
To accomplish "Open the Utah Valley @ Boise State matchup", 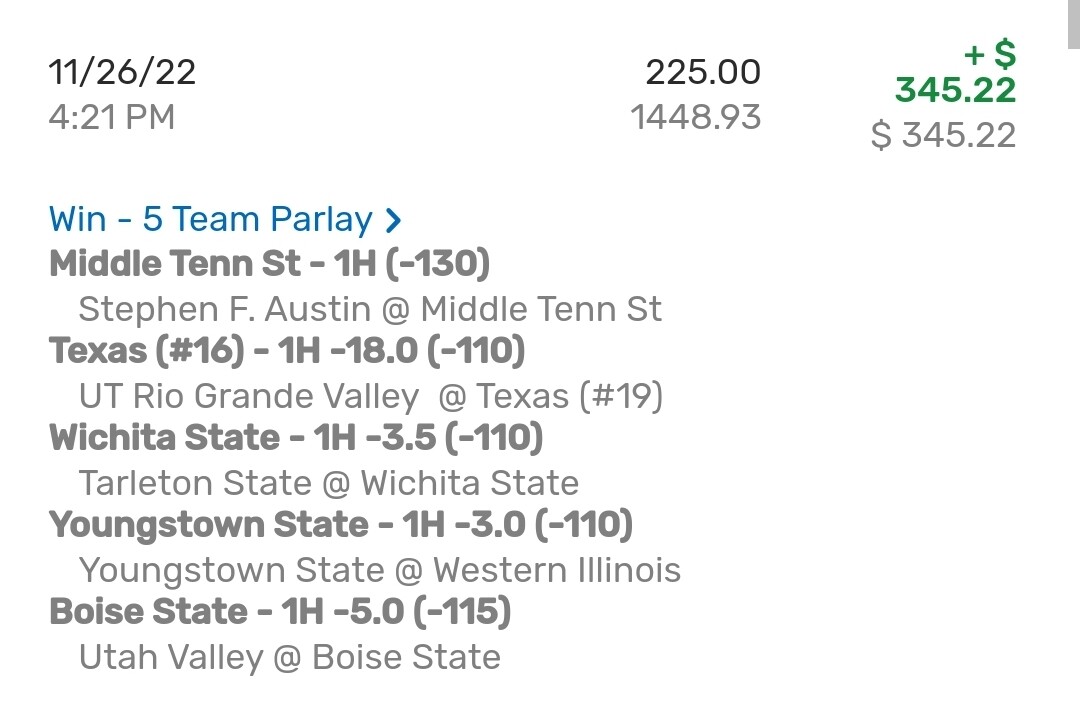I will (290, 658).
